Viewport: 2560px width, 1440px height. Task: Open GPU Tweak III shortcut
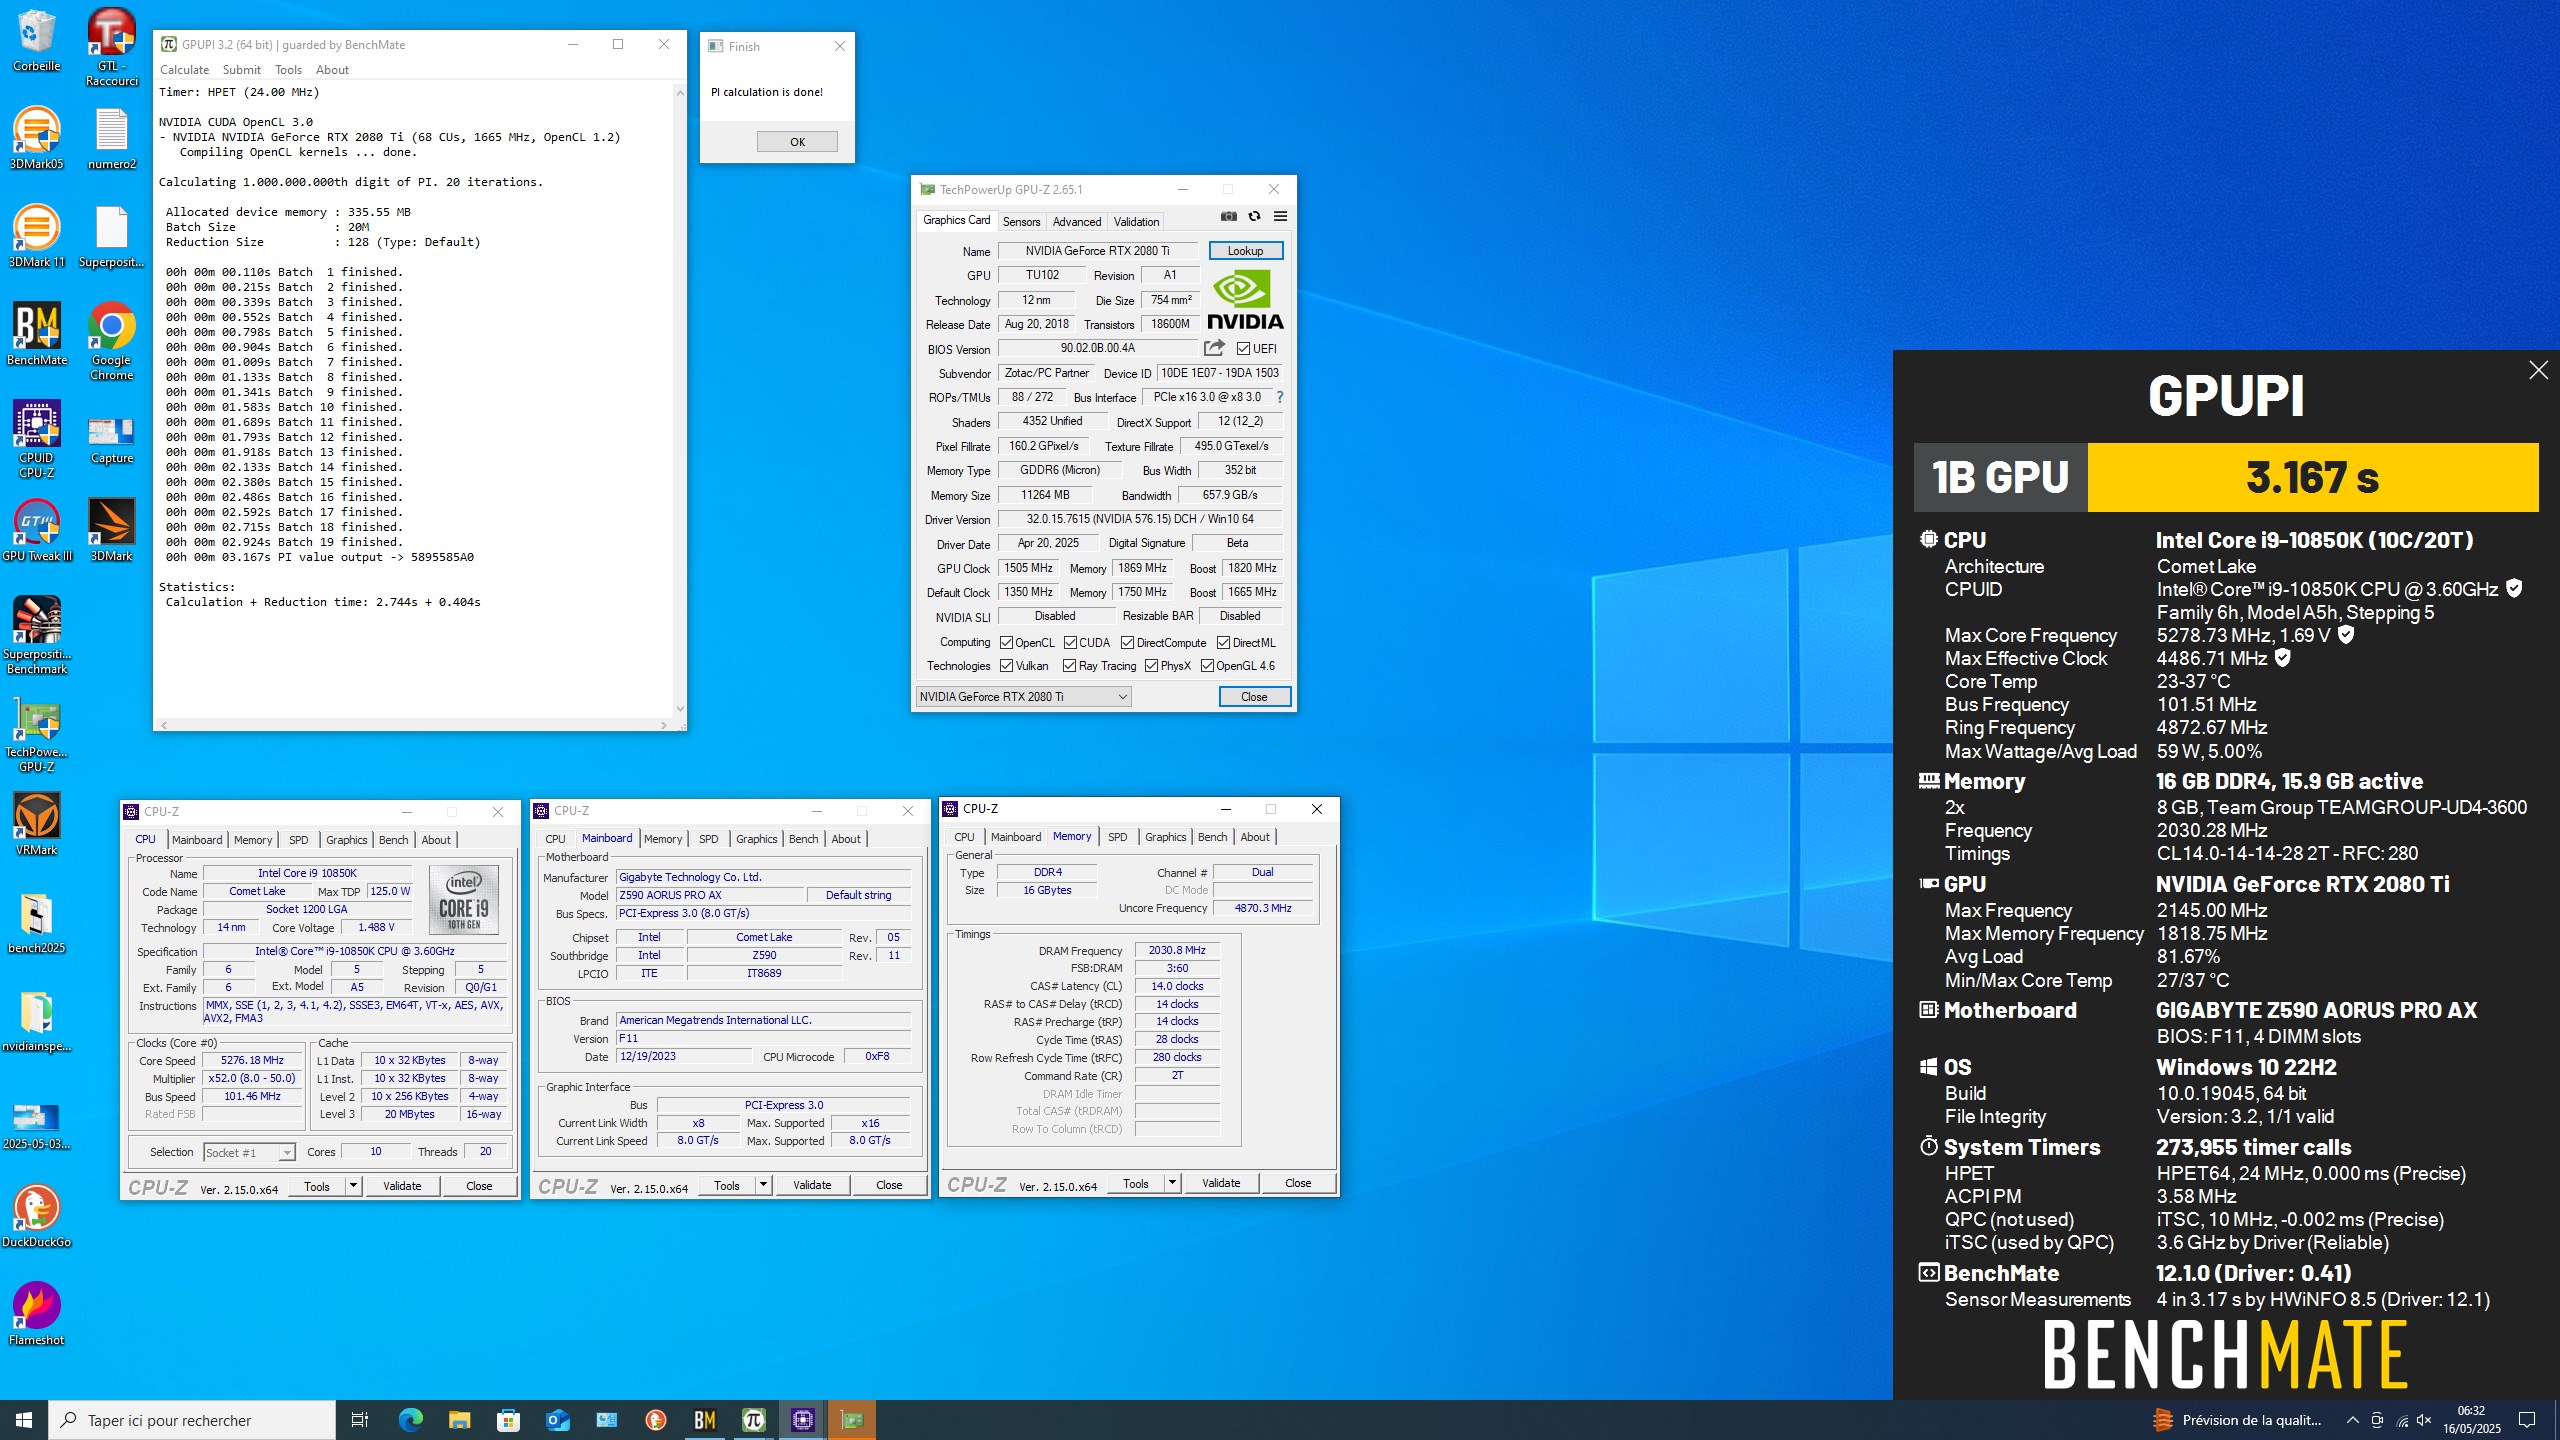click(36, 530)
